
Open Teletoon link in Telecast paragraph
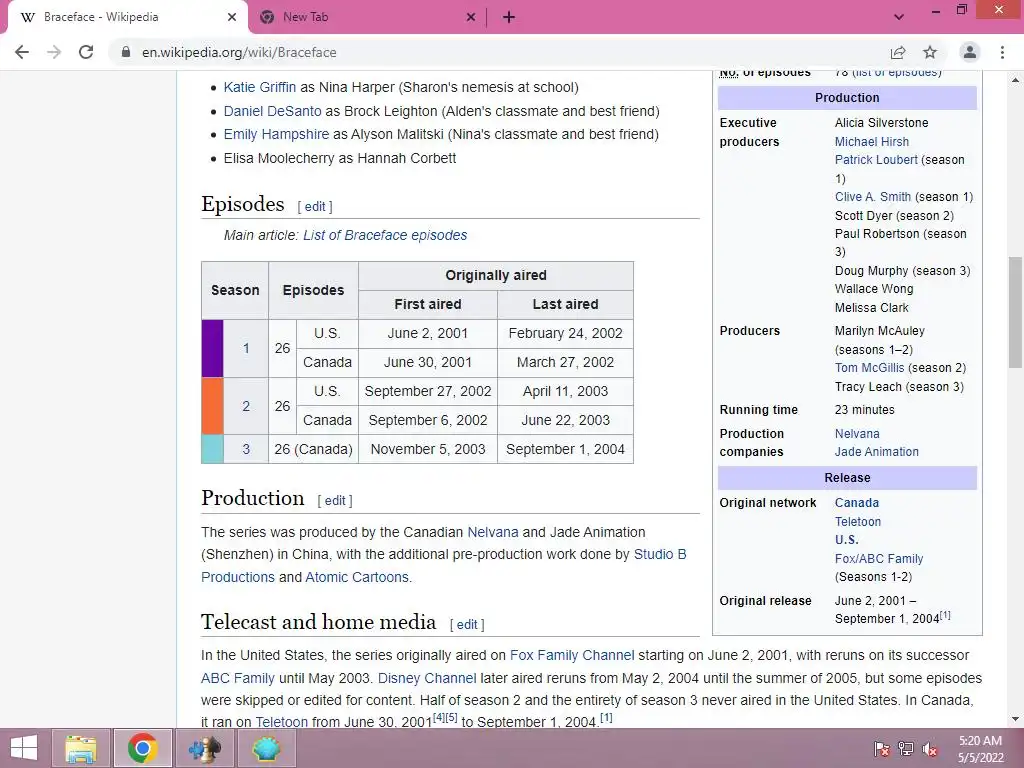[281, 722]
